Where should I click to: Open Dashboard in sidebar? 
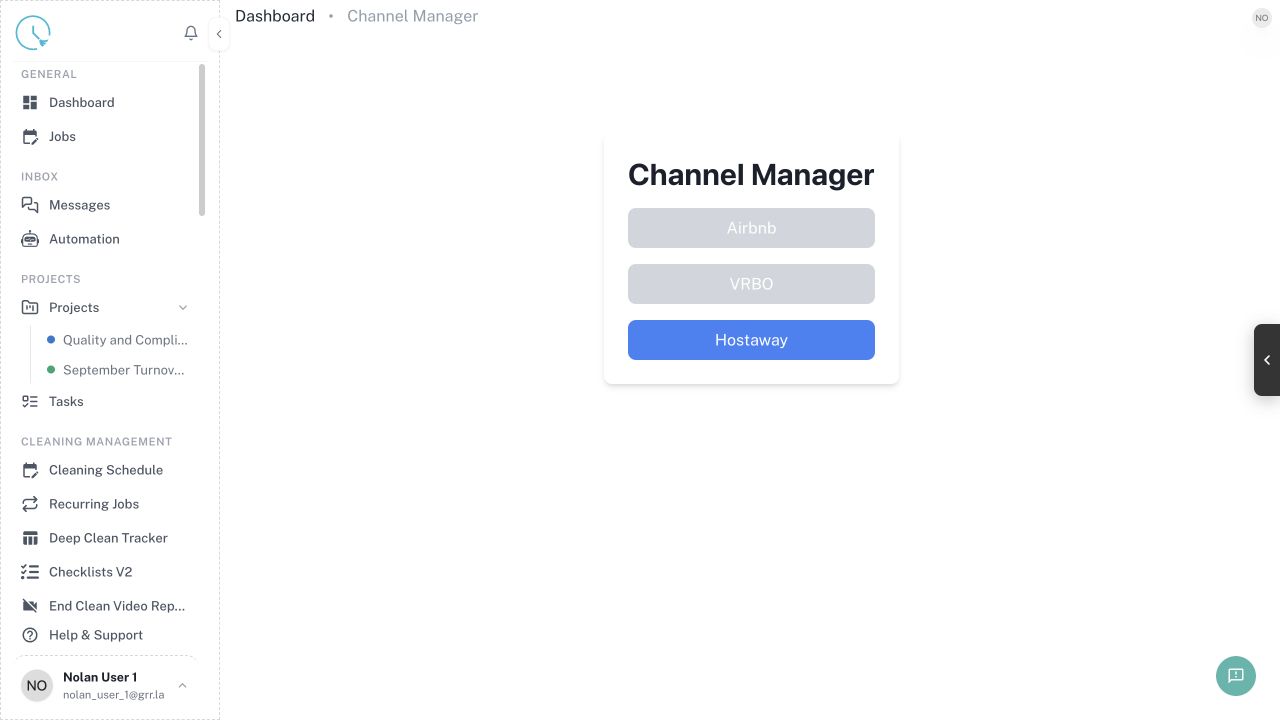coord(81,102)
